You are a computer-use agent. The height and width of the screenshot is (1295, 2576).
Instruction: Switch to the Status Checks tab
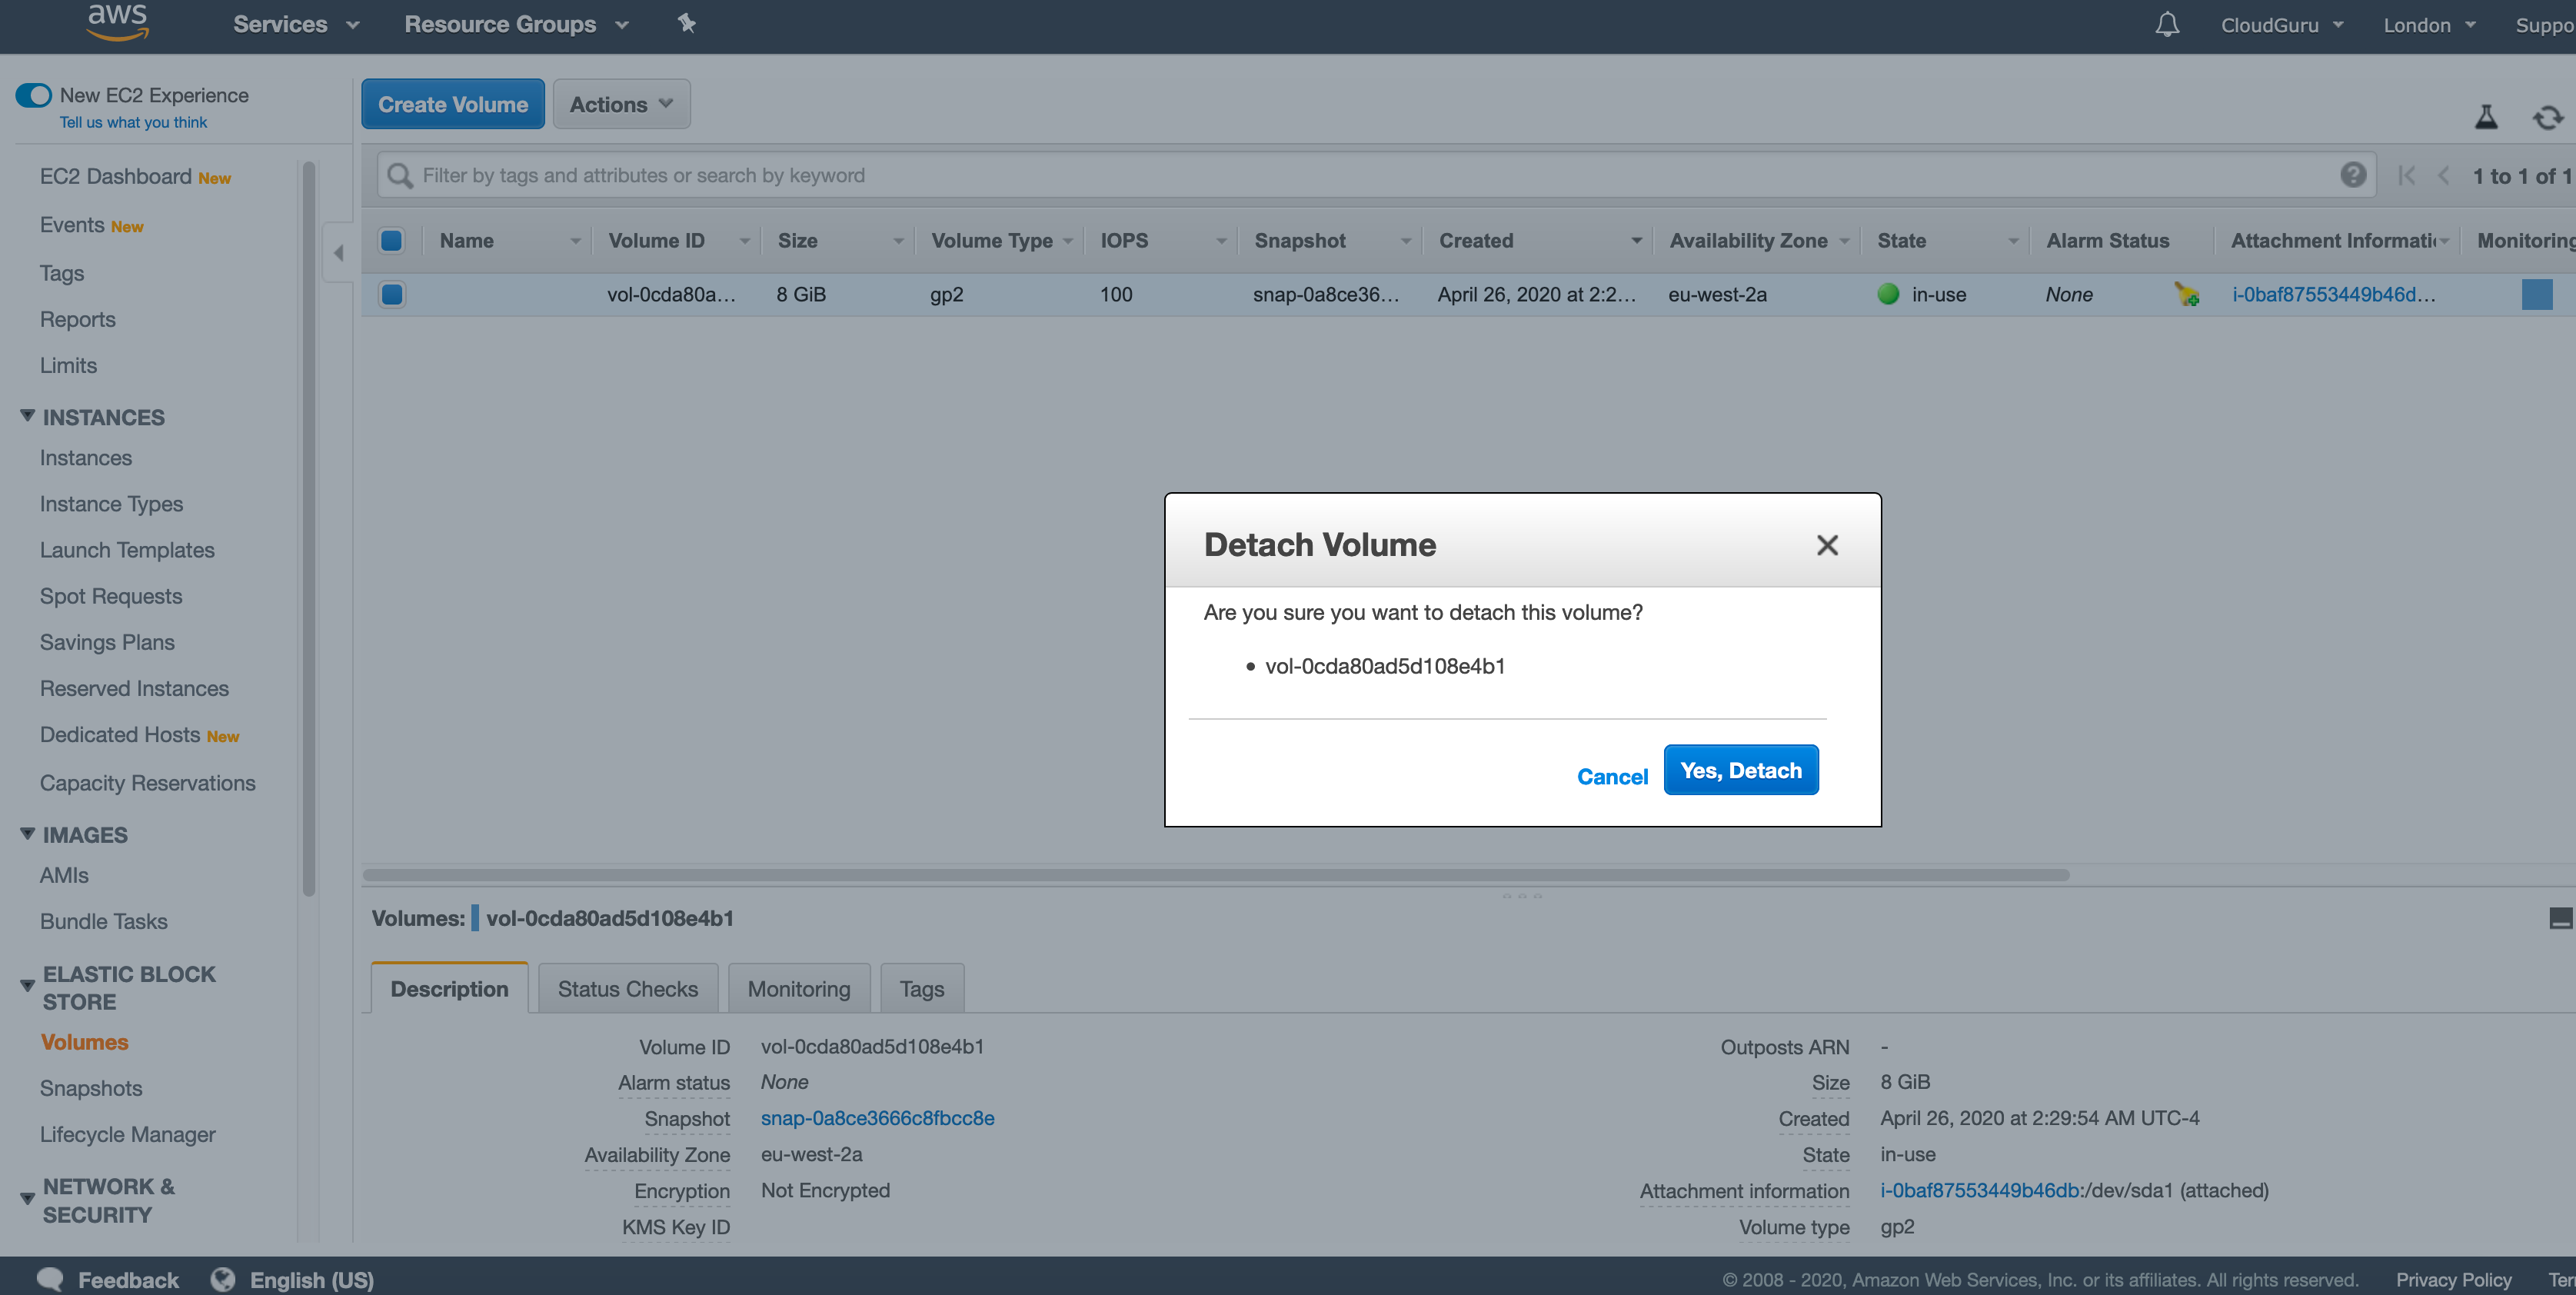627,988
